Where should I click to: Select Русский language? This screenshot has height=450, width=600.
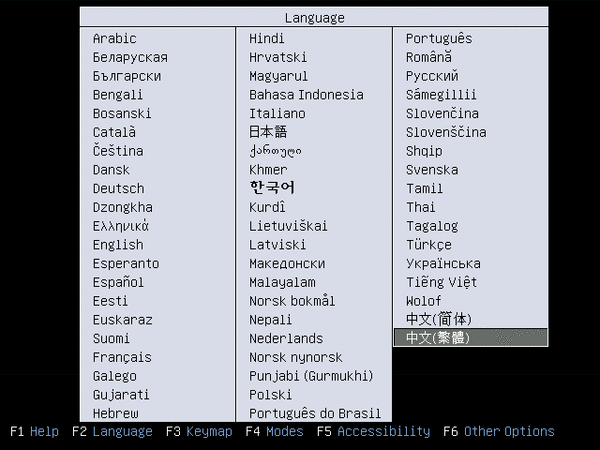pos(432,76)
